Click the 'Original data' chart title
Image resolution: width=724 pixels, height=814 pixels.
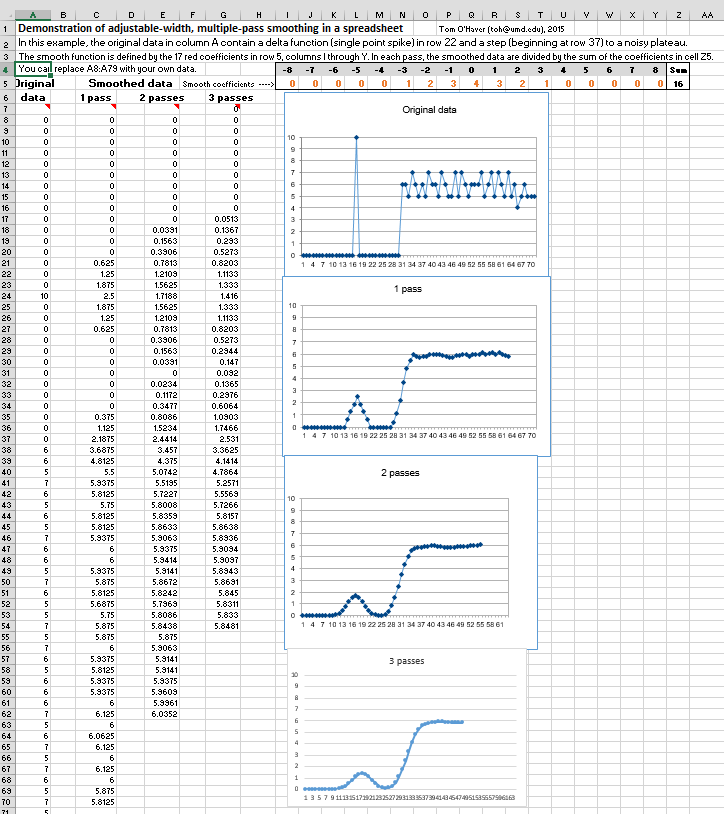429,109
